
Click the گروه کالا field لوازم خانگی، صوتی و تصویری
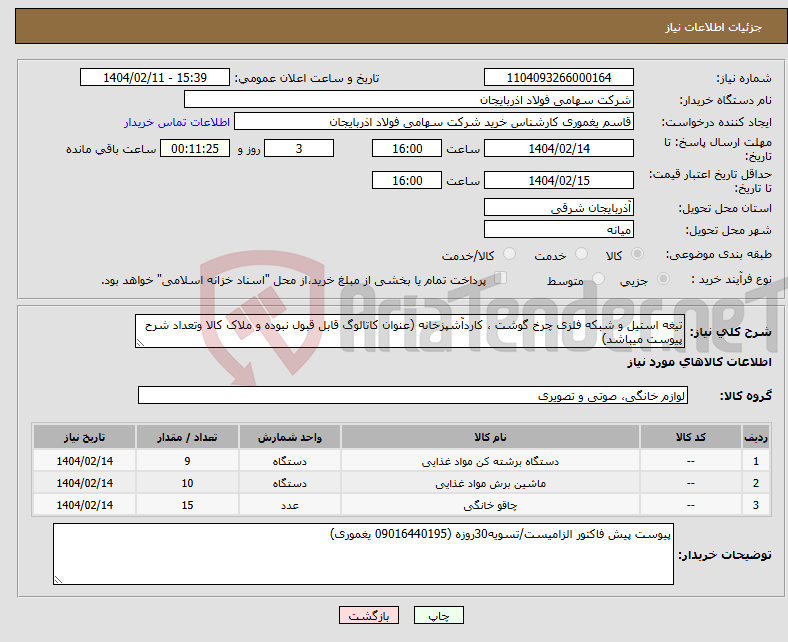pyautogui.click(x=413, y=395)
